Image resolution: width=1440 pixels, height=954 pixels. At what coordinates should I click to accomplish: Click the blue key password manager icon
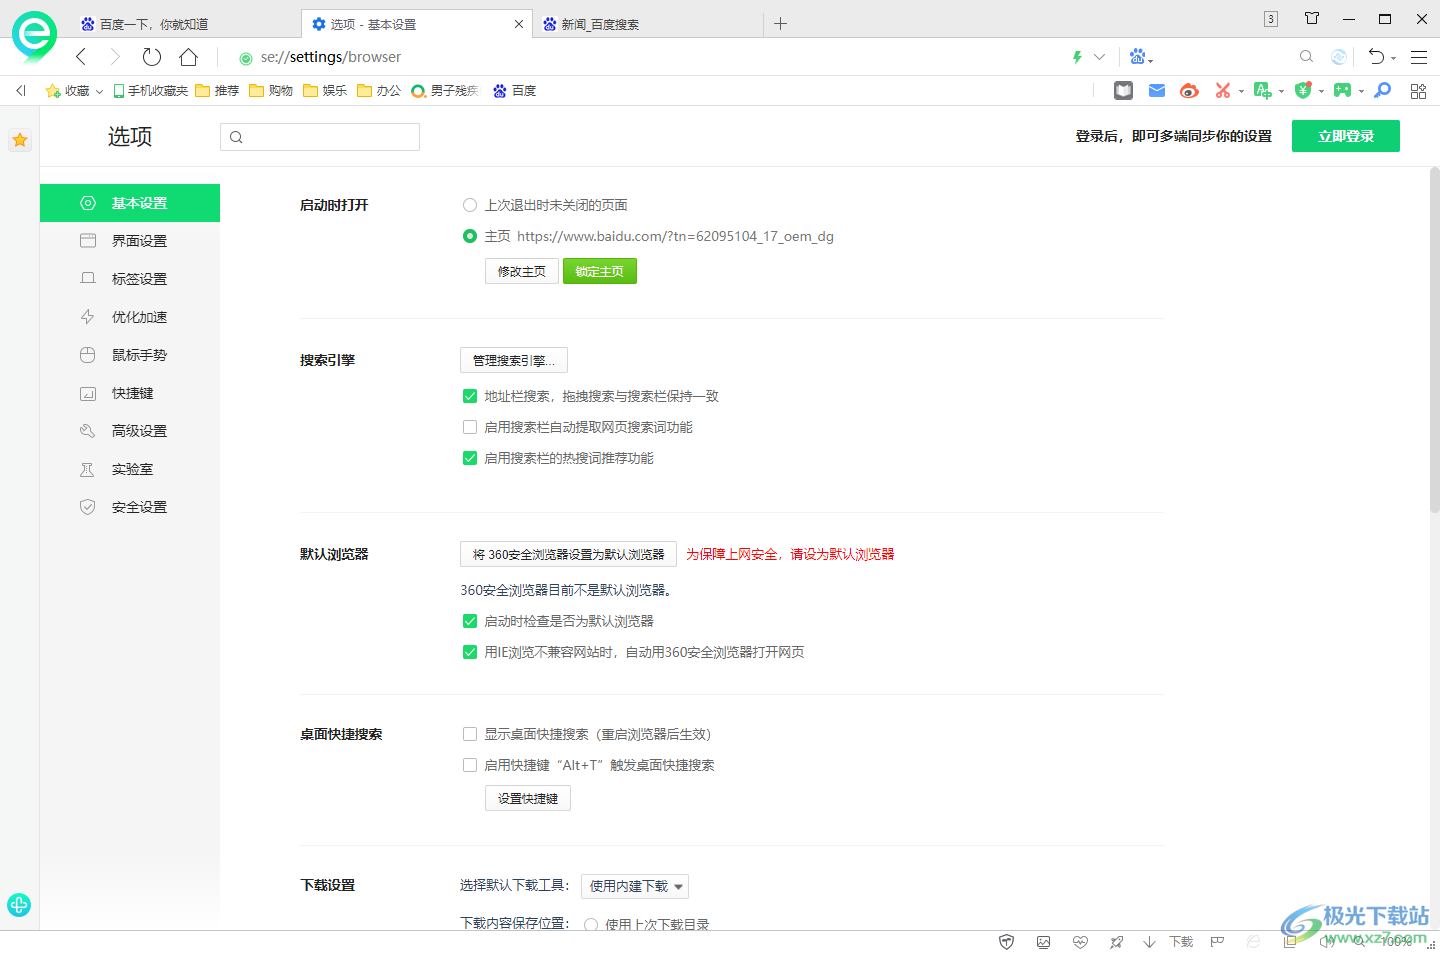[x=1383, y=91]
